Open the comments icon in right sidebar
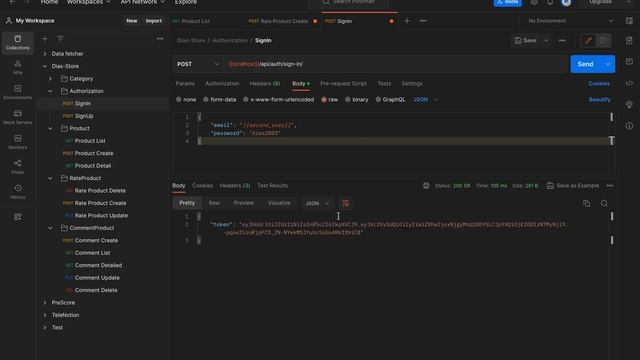Image resolution: width=640 pixels, height=360 pixels. tap(629, 62)
